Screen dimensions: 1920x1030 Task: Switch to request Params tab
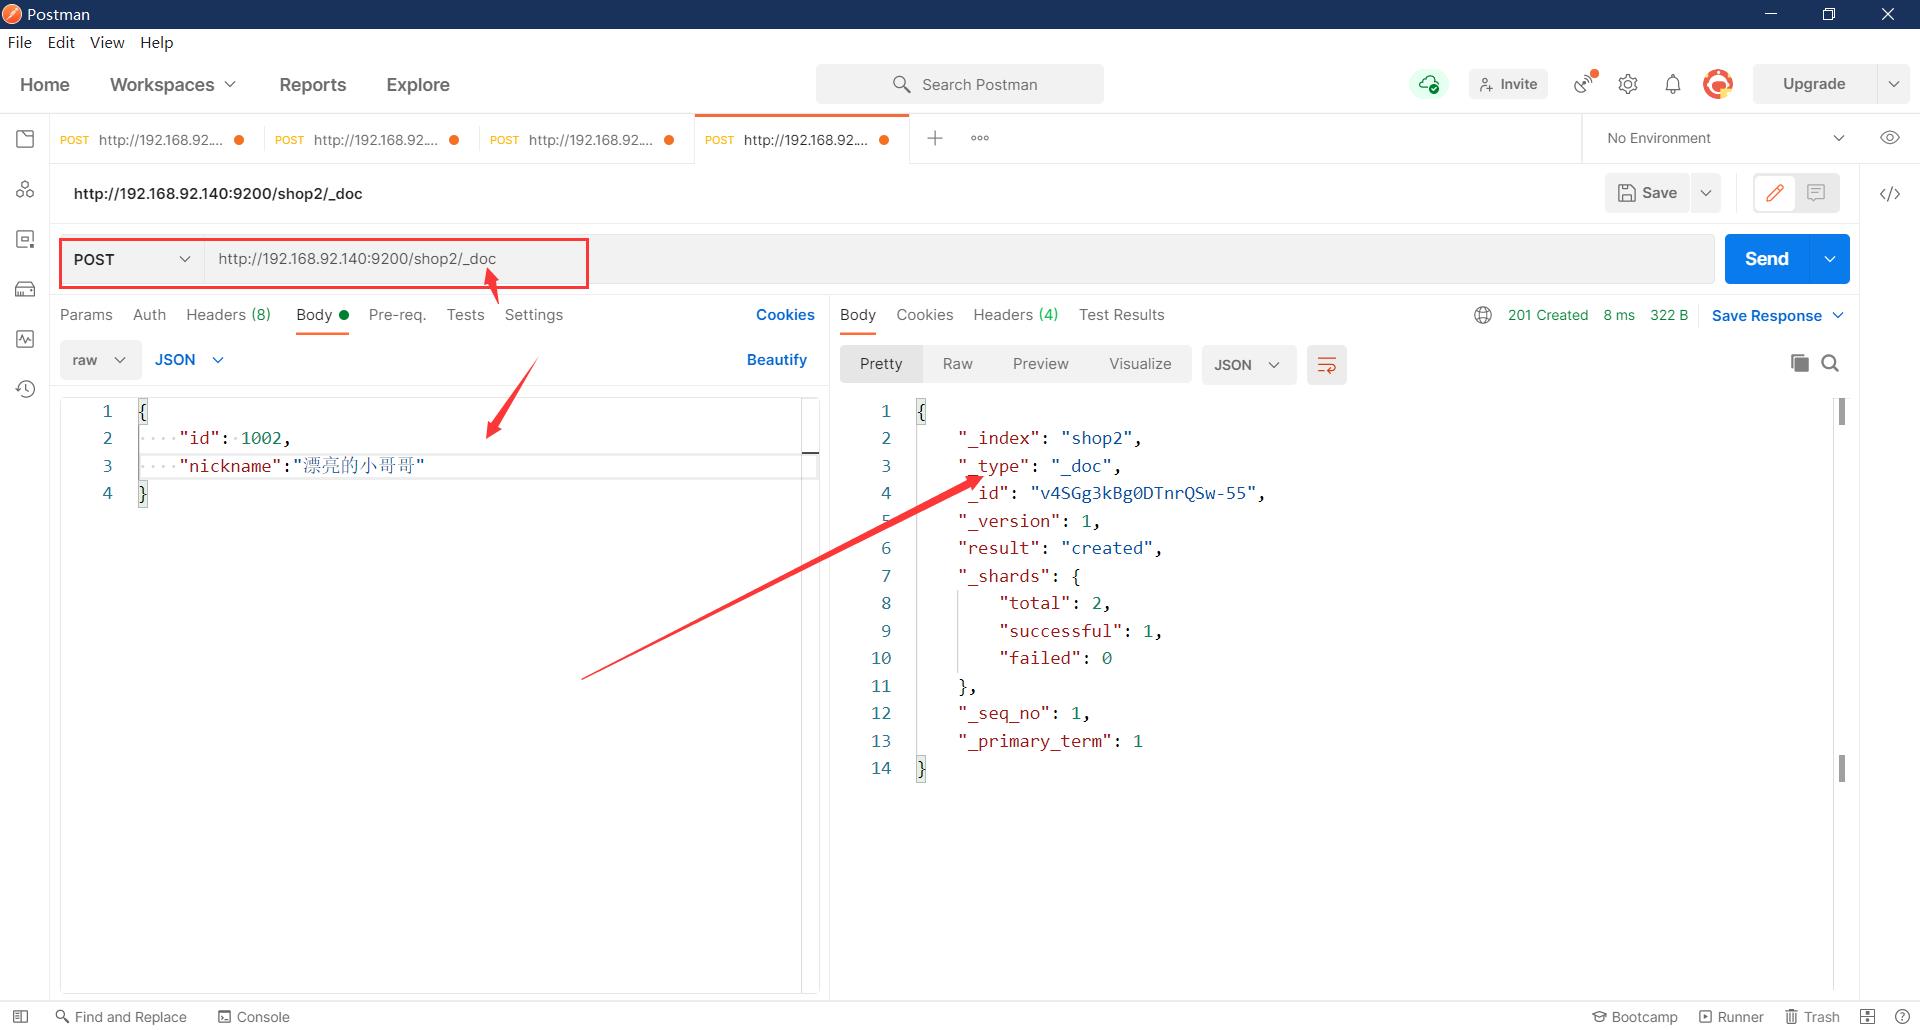pyautogui.click(x=86, y=315)
